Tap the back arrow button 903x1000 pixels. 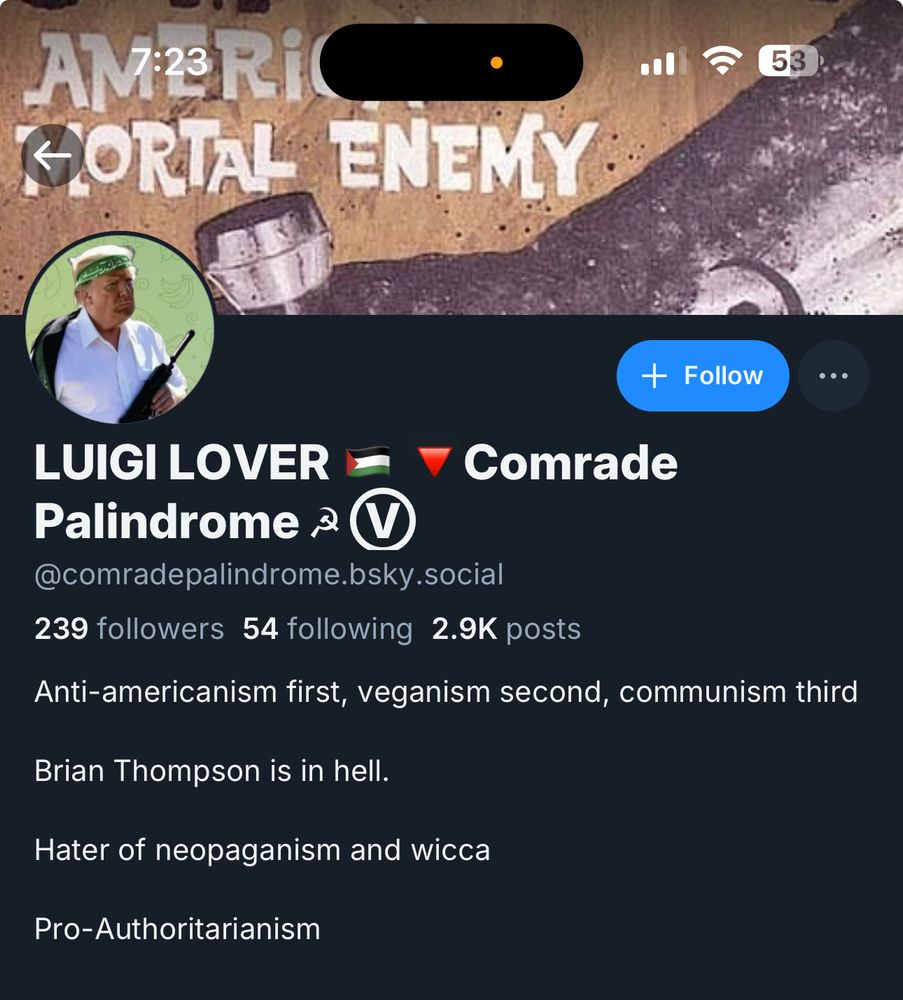[52, 155]
